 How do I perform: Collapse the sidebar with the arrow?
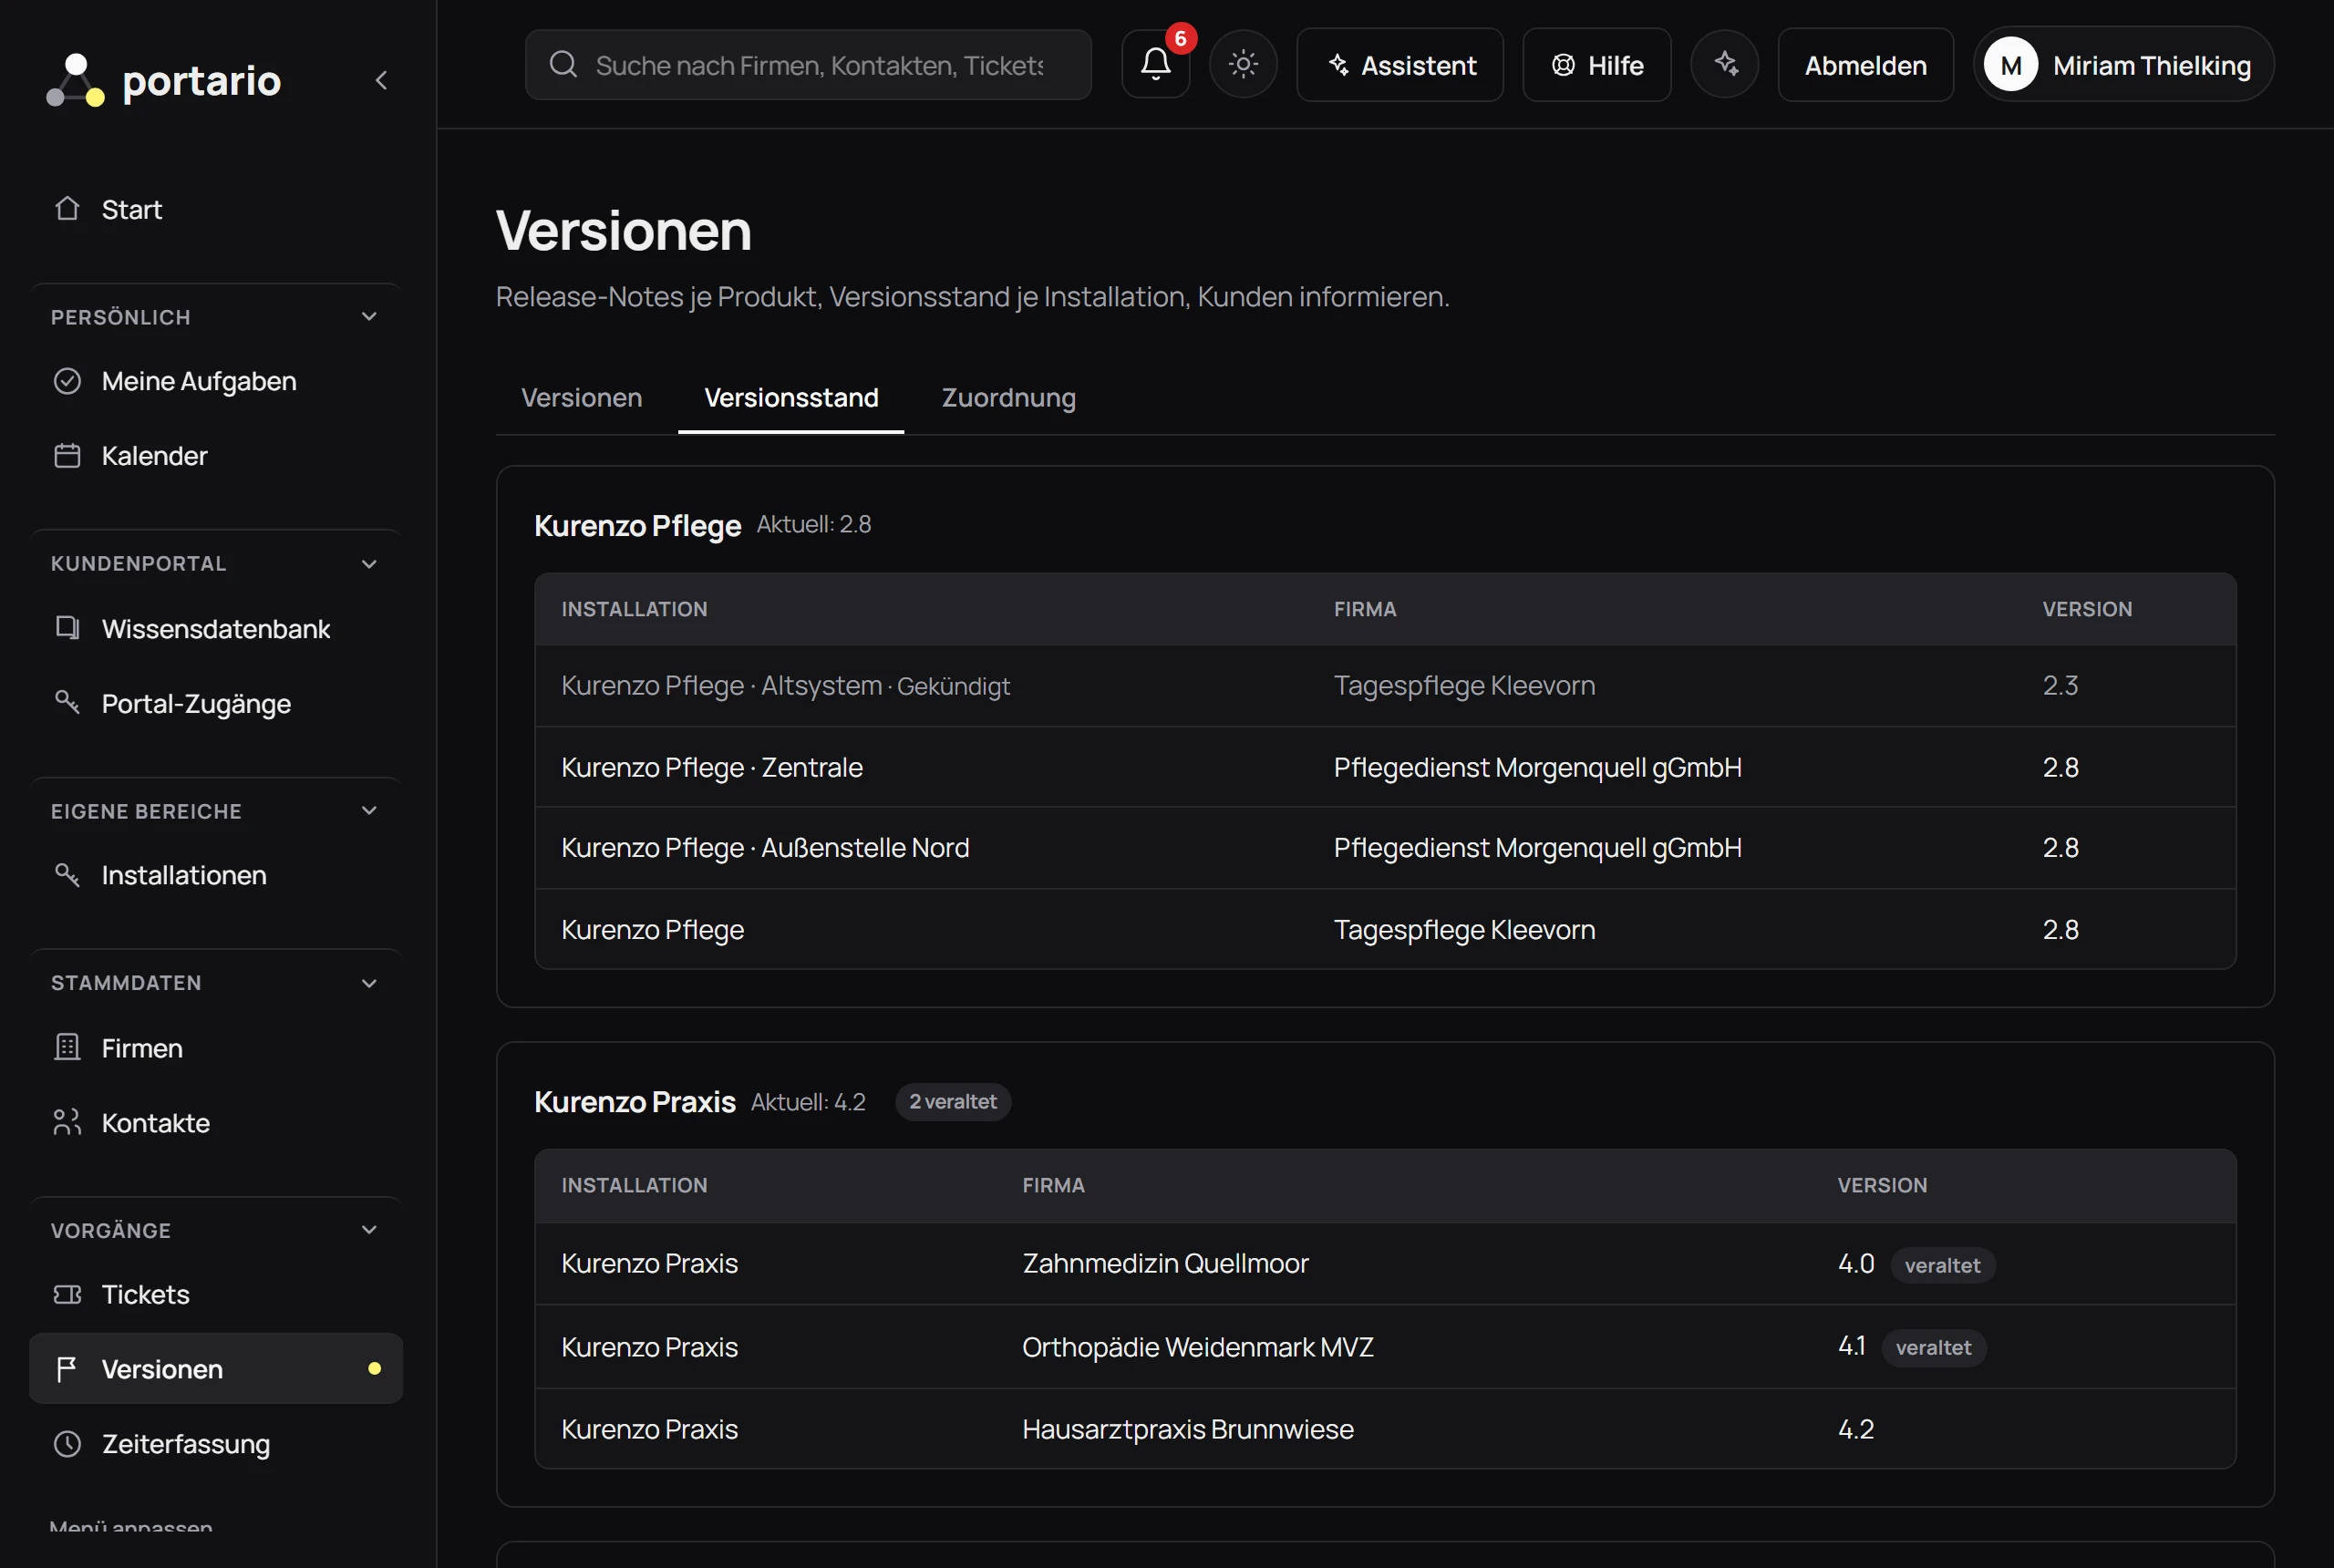381,80
